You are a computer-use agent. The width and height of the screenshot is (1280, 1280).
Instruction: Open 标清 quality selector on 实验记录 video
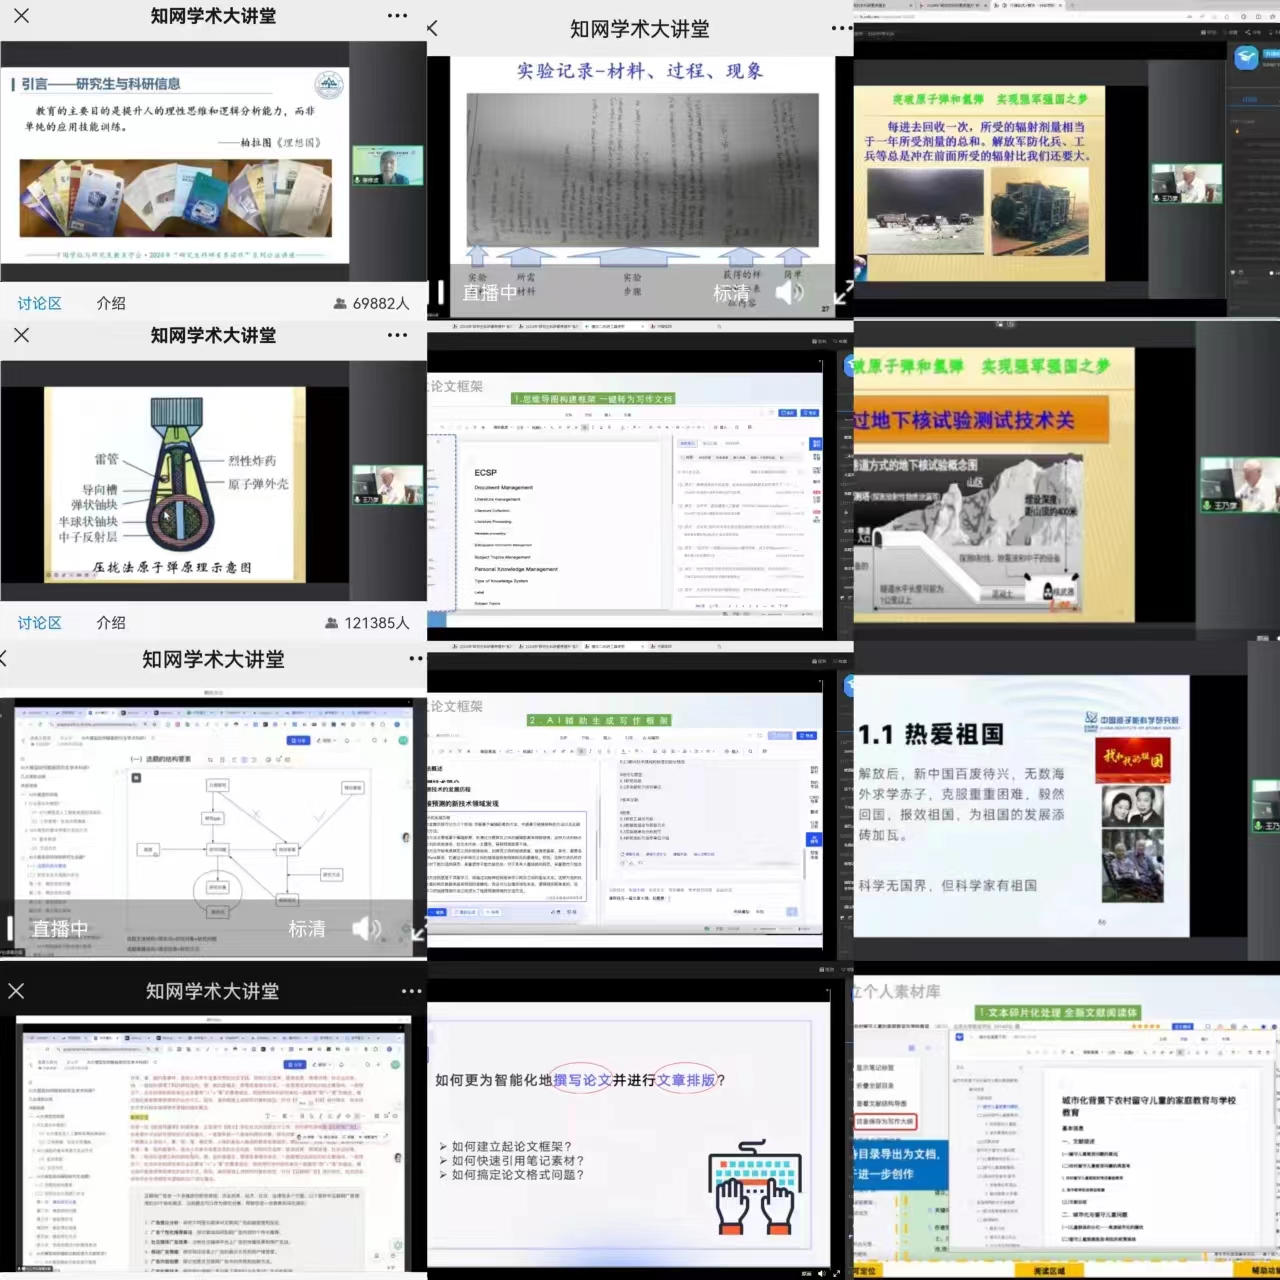coord(730,293)
